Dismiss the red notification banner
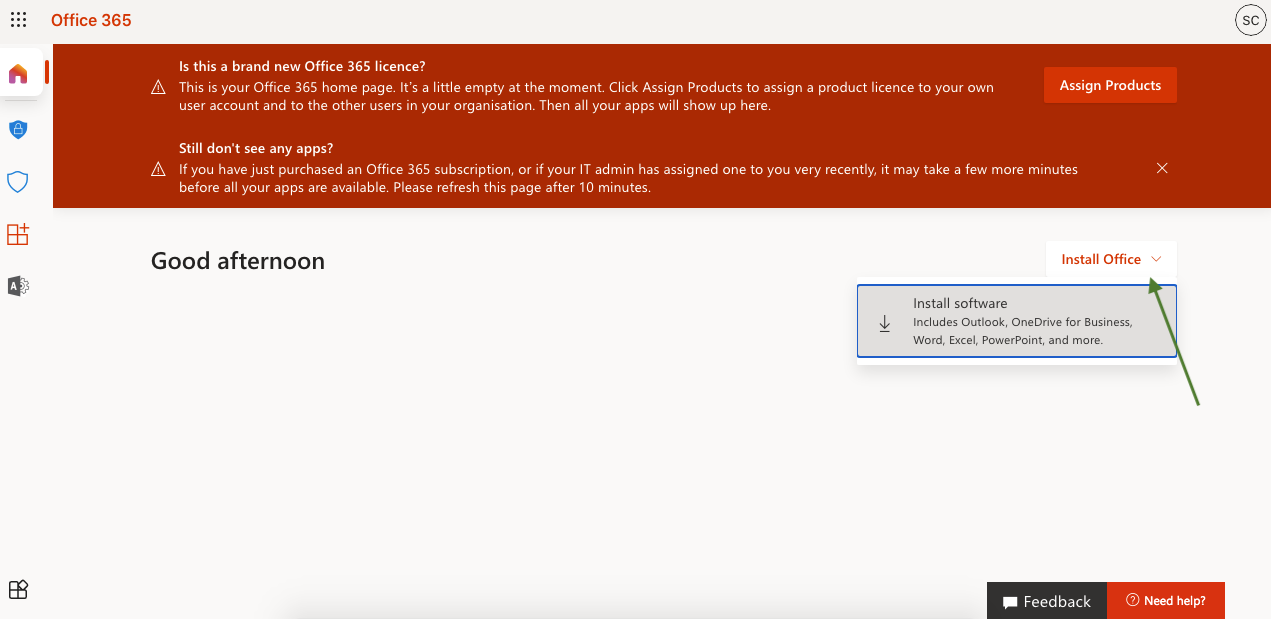The width and height of the screenshot is (1271, 619). point(1162,168)
